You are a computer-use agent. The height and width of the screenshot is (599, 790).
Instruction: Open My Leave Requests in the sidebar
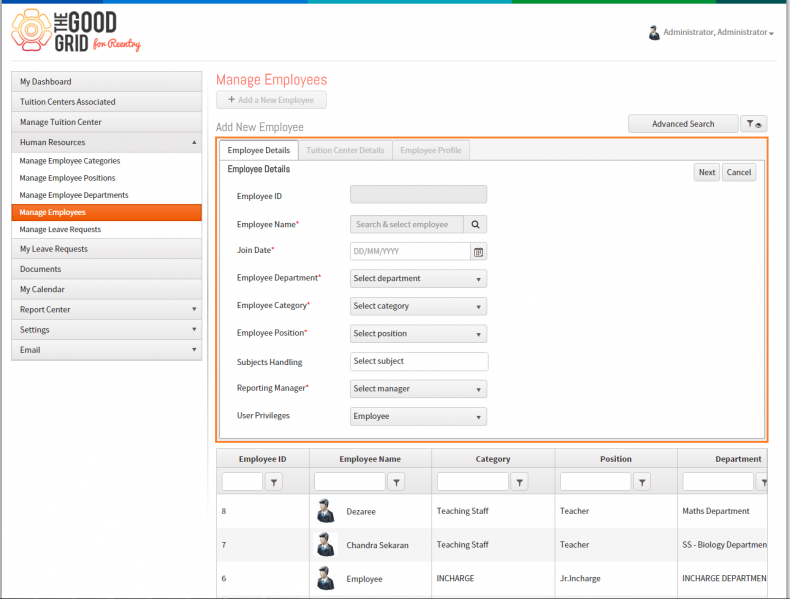click(x=106, y=249)
